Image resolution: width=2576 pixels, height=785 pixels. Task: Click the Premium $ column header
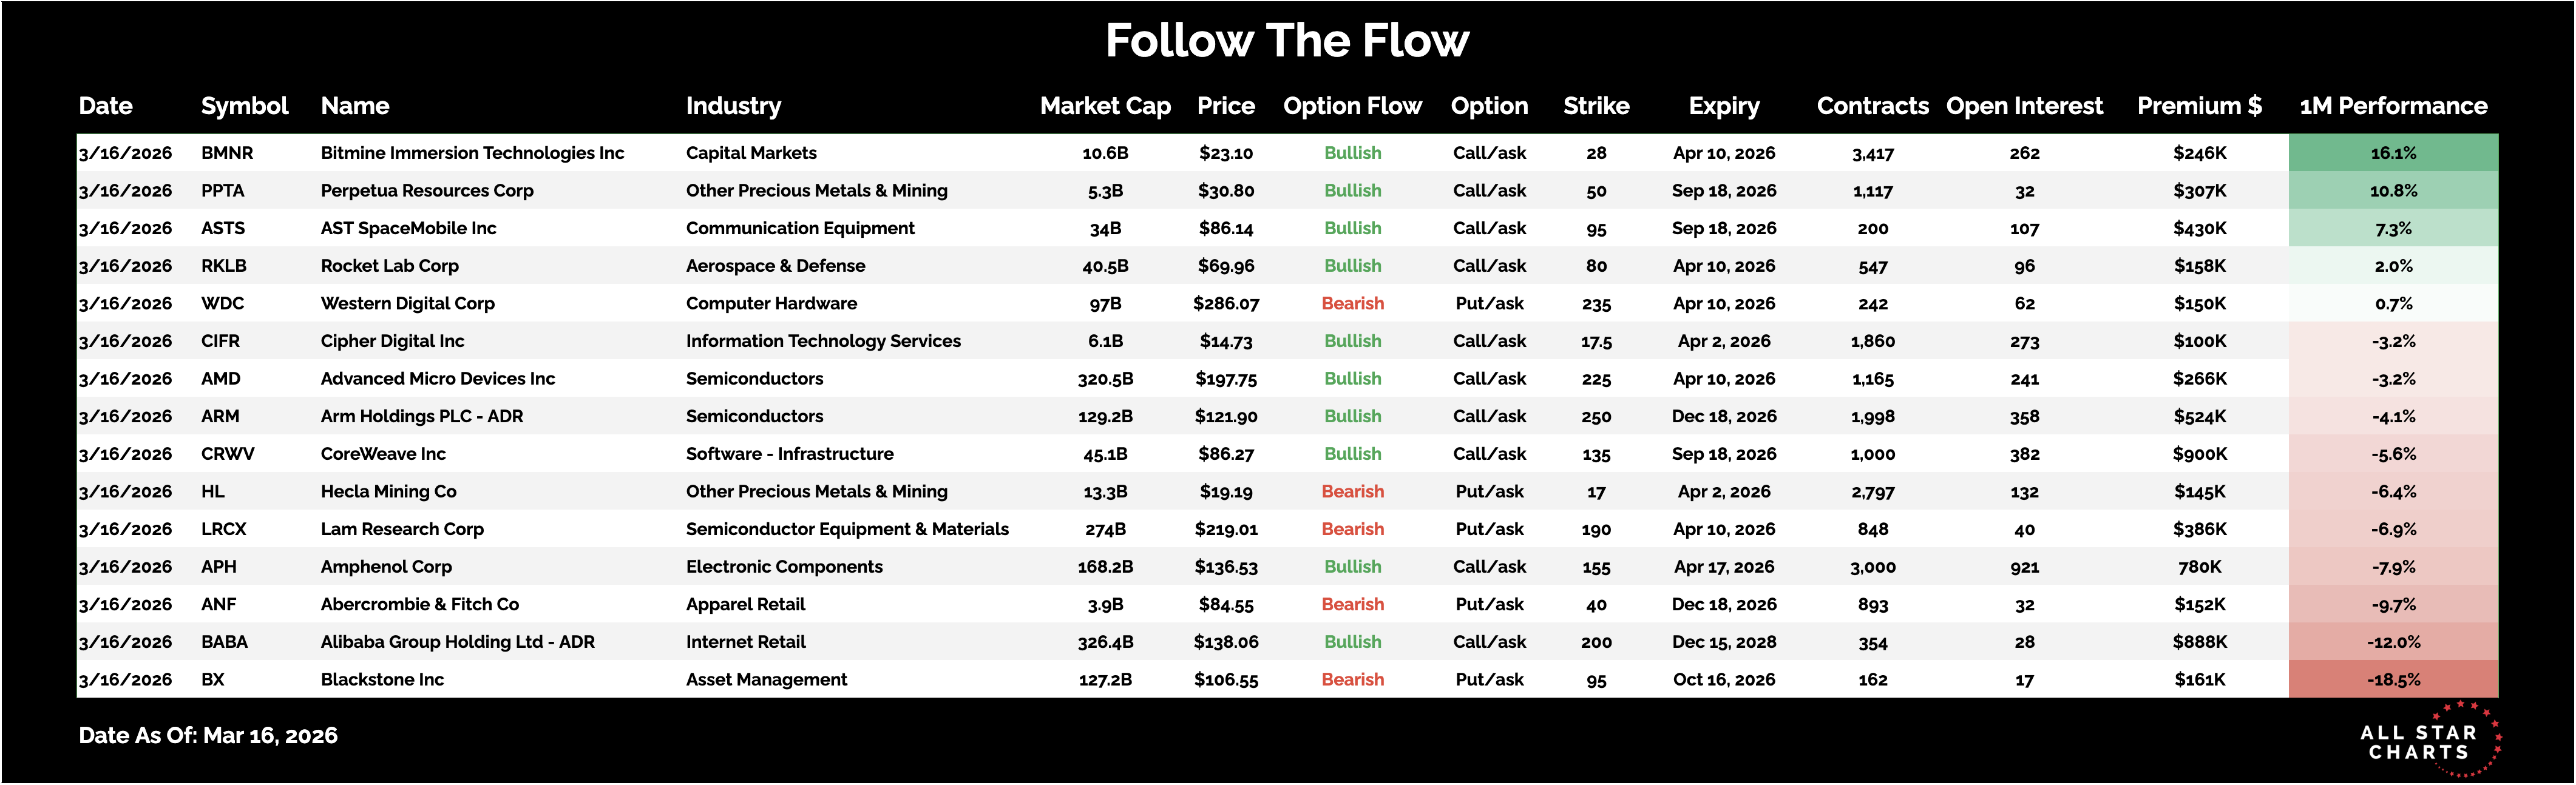(2199, 106)
